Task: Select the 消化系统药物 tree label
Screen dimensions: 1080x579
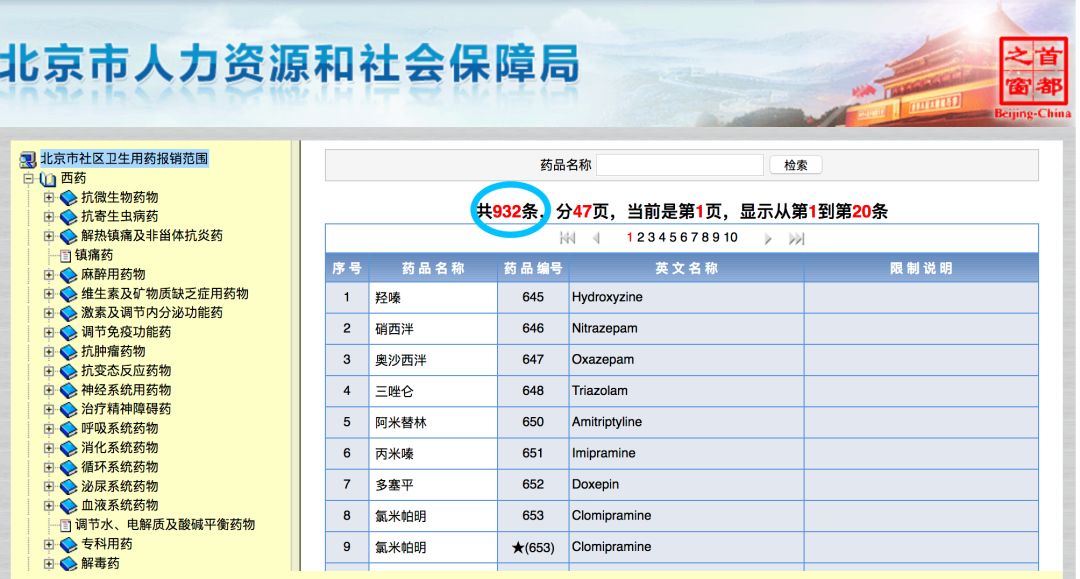Action: pos(120,448)
